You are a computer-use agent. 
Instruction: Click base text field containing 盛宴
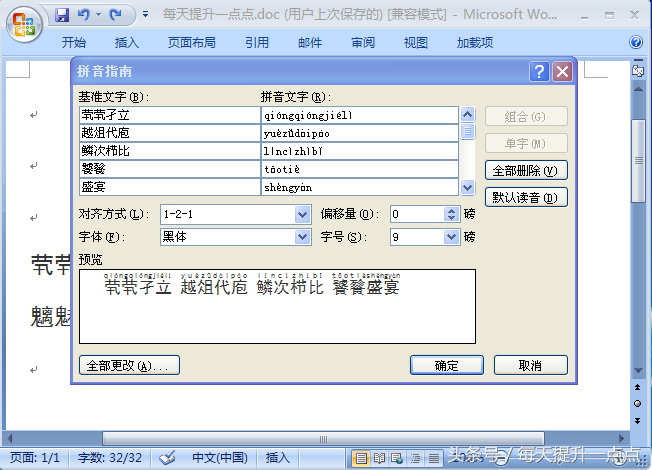click(x=170, y=187)
